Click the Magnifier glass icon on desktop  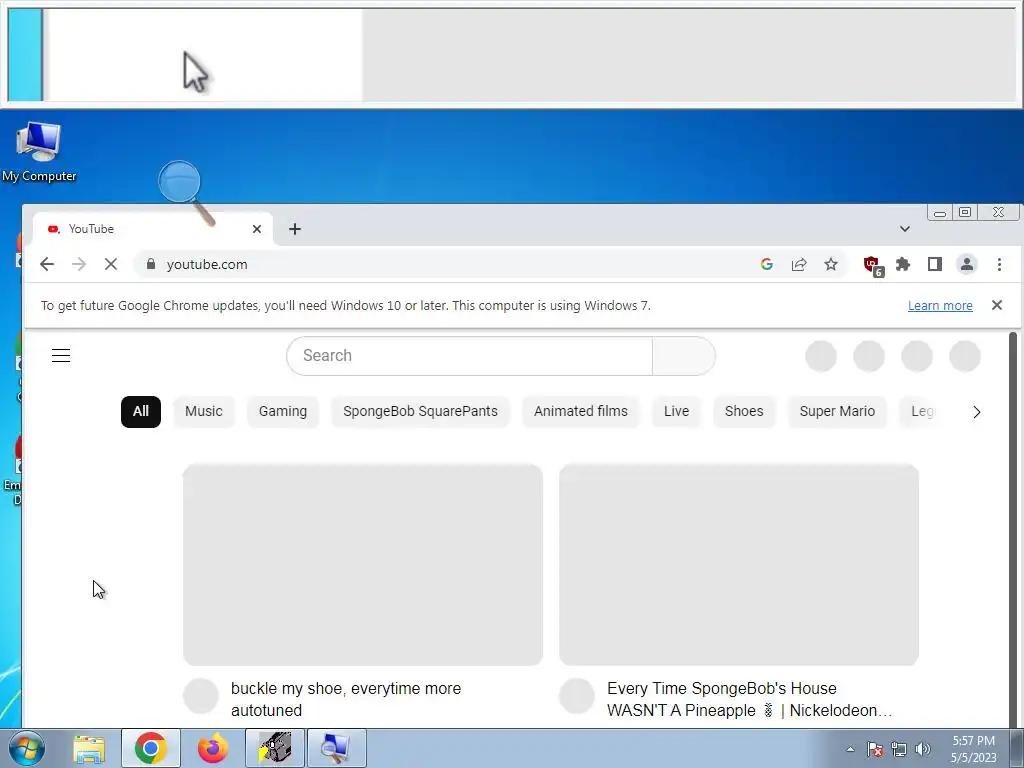point(187,193)
